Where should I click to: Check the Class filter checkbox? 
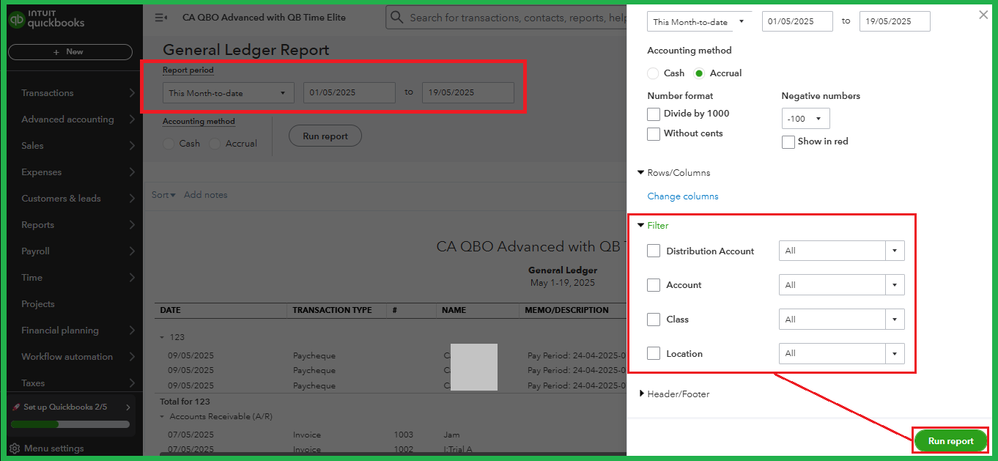point(653,319)
